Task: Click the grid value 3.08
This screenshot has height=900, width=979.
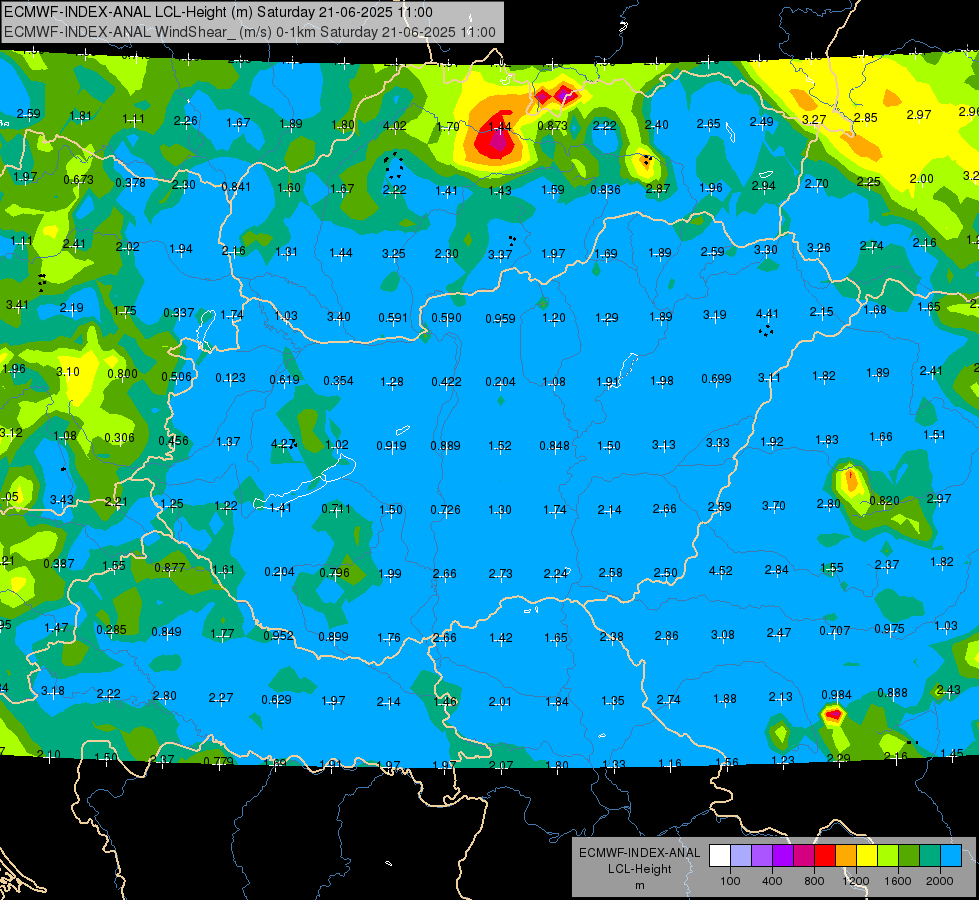Action: point(723,635)
